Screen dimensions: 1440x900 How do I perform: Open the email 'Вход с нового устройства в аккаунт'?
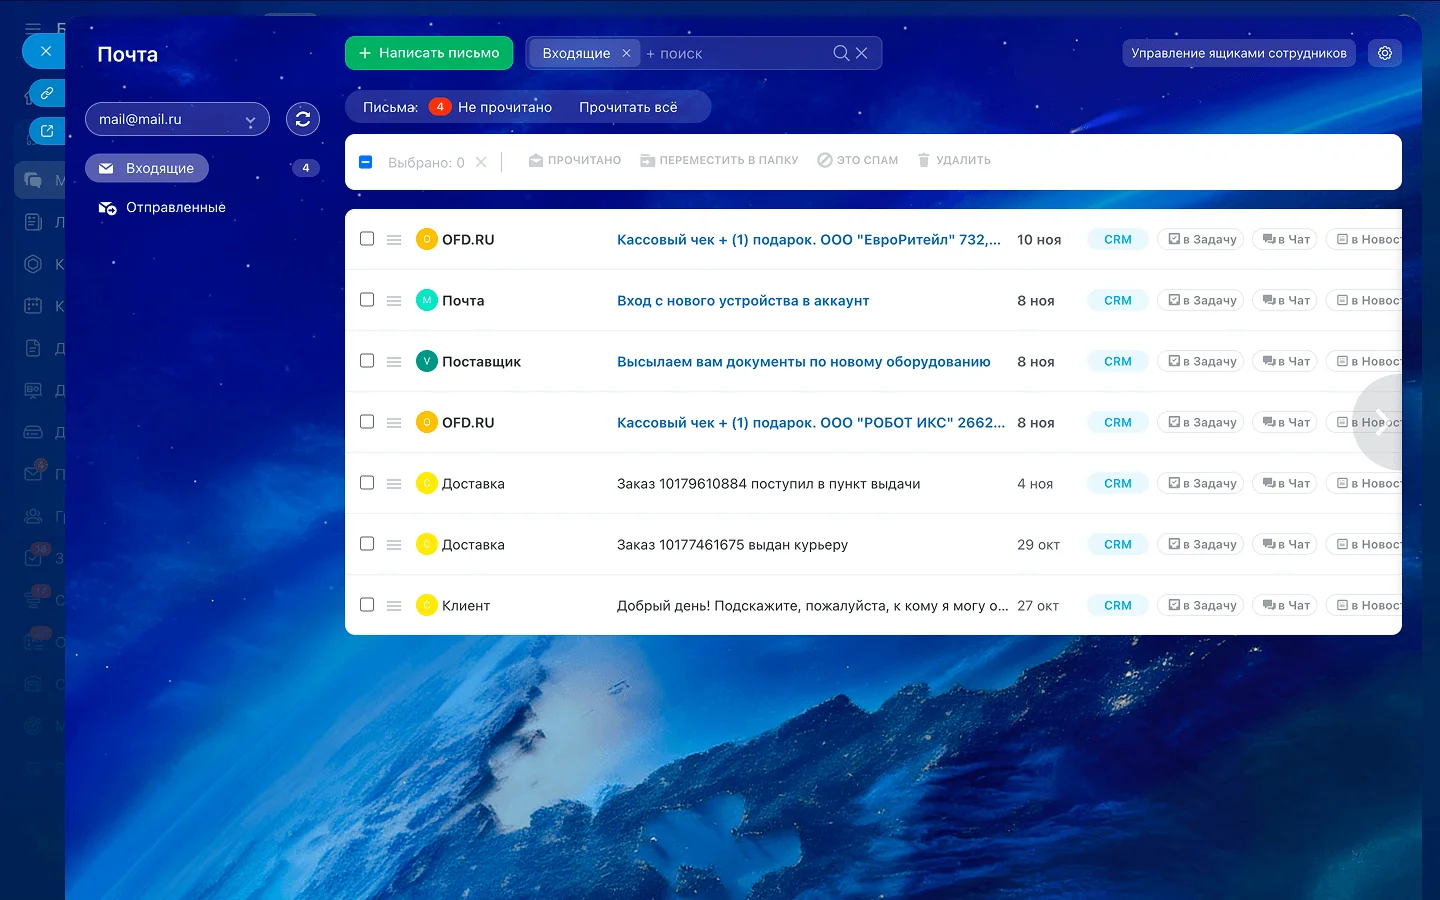coord(743,301)
